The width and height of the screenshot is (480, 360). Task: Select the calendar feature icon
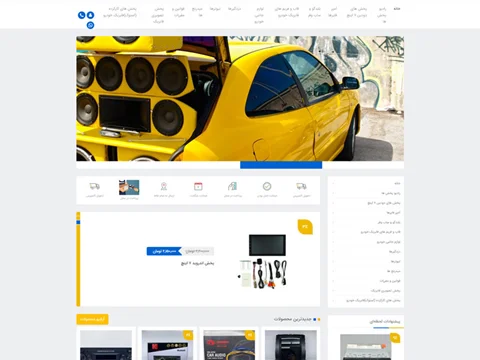[198, 186]
